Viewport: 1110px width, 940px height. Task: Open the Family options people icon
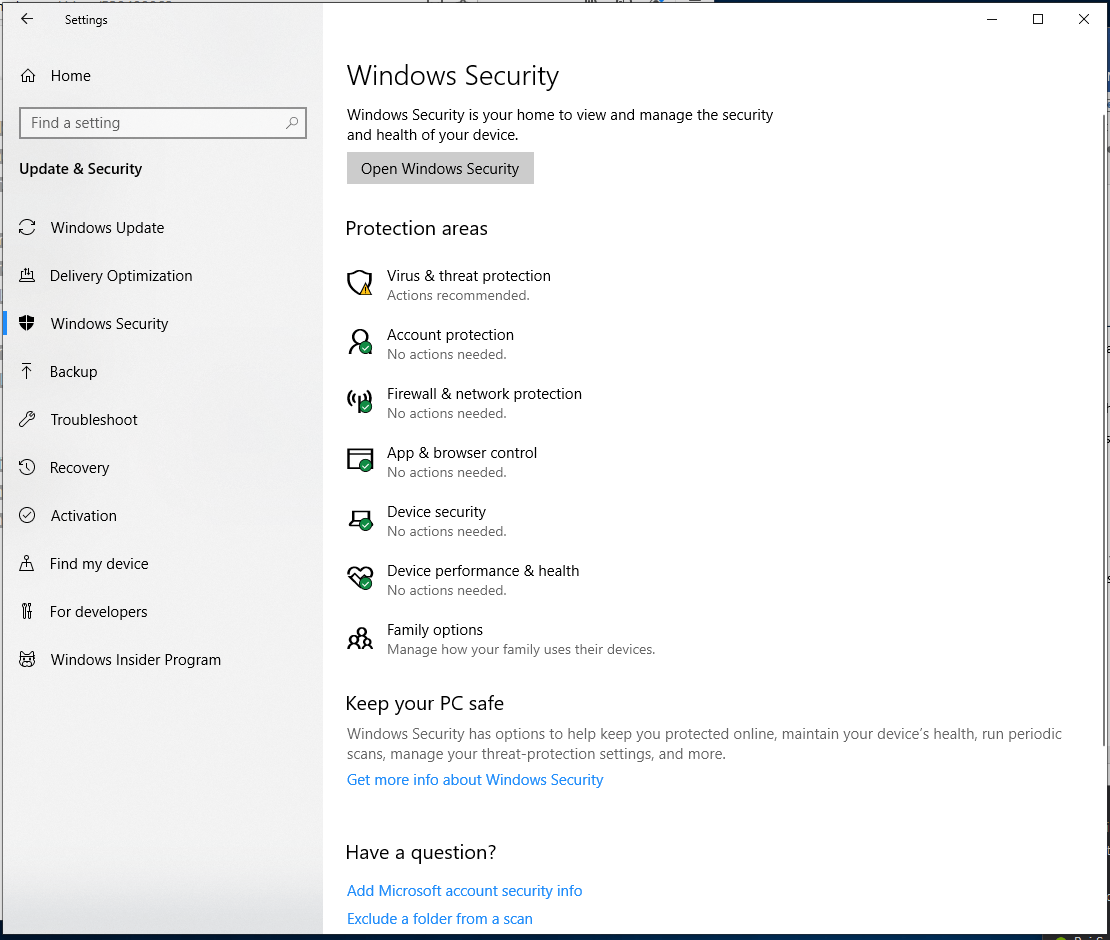coord(360,638)
